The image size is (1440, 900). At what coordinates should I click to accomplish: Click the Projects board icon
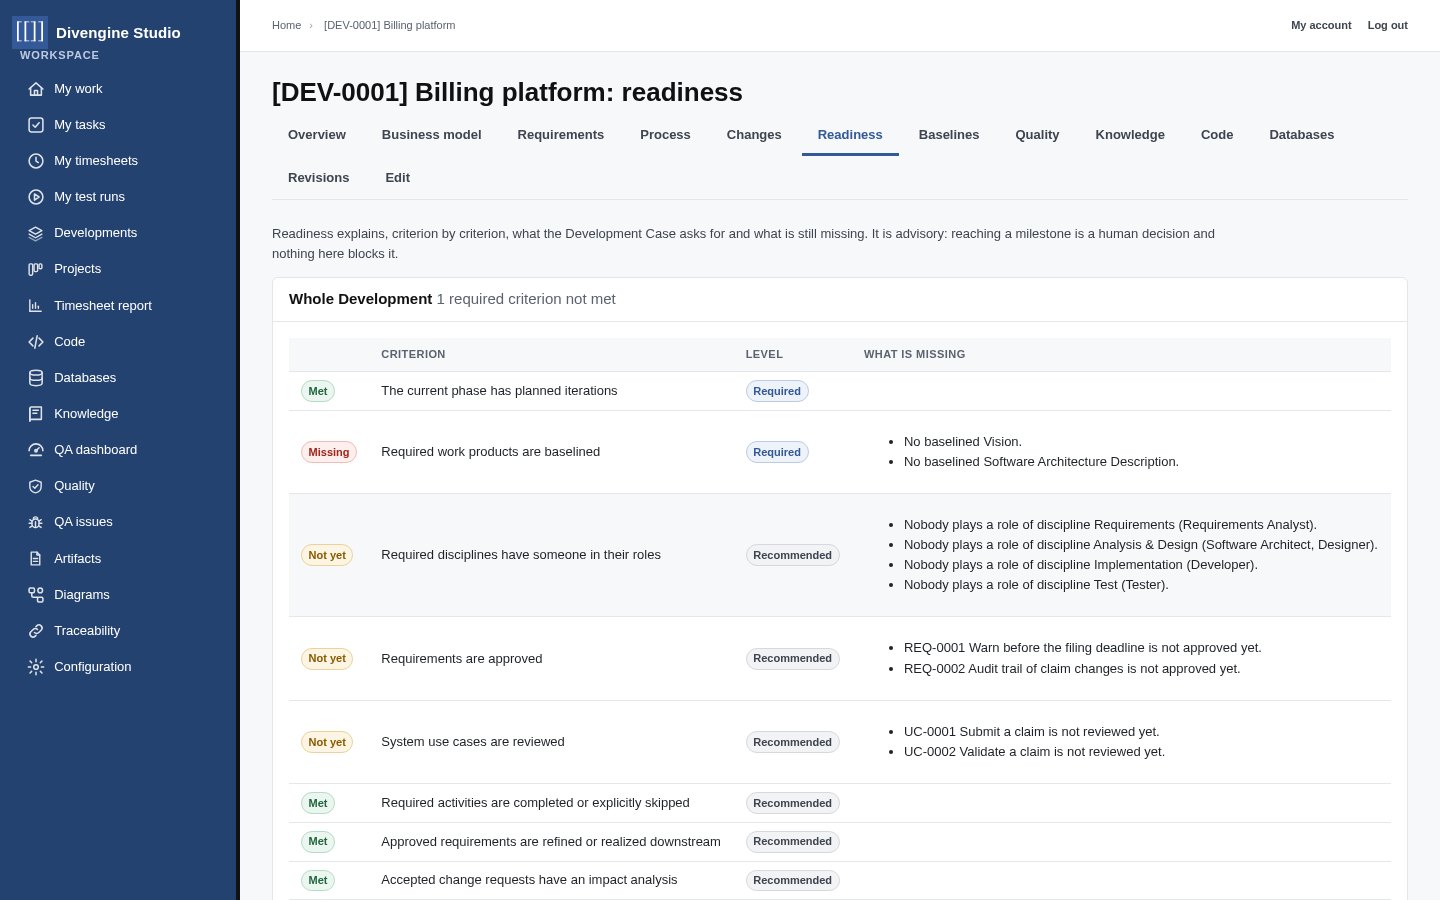pyautogui.click(x=36, y=269)
